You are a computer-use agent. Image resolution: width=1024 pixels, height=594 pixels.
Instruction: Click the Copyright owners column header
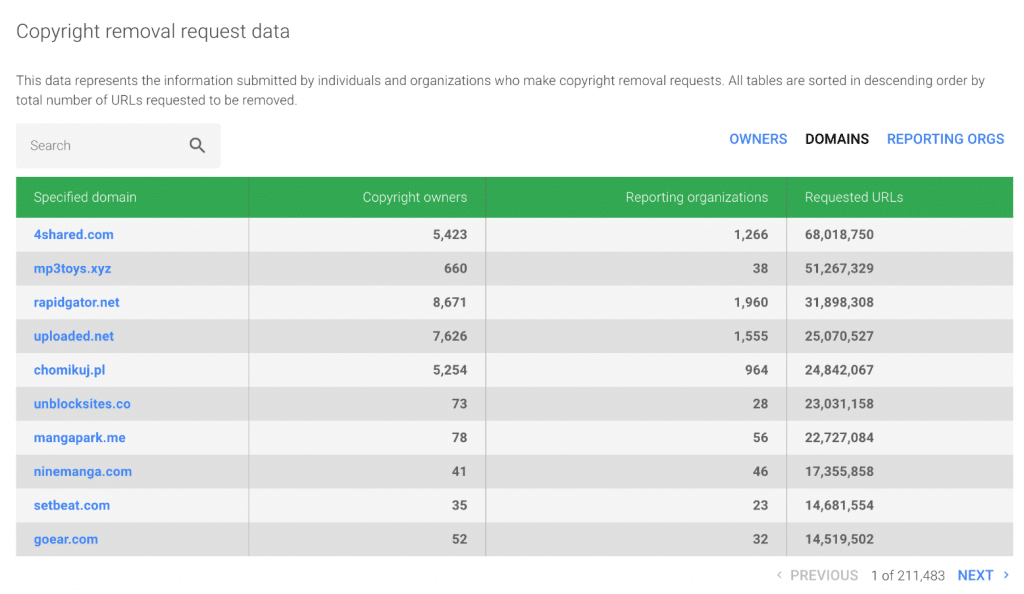[415, 197]
